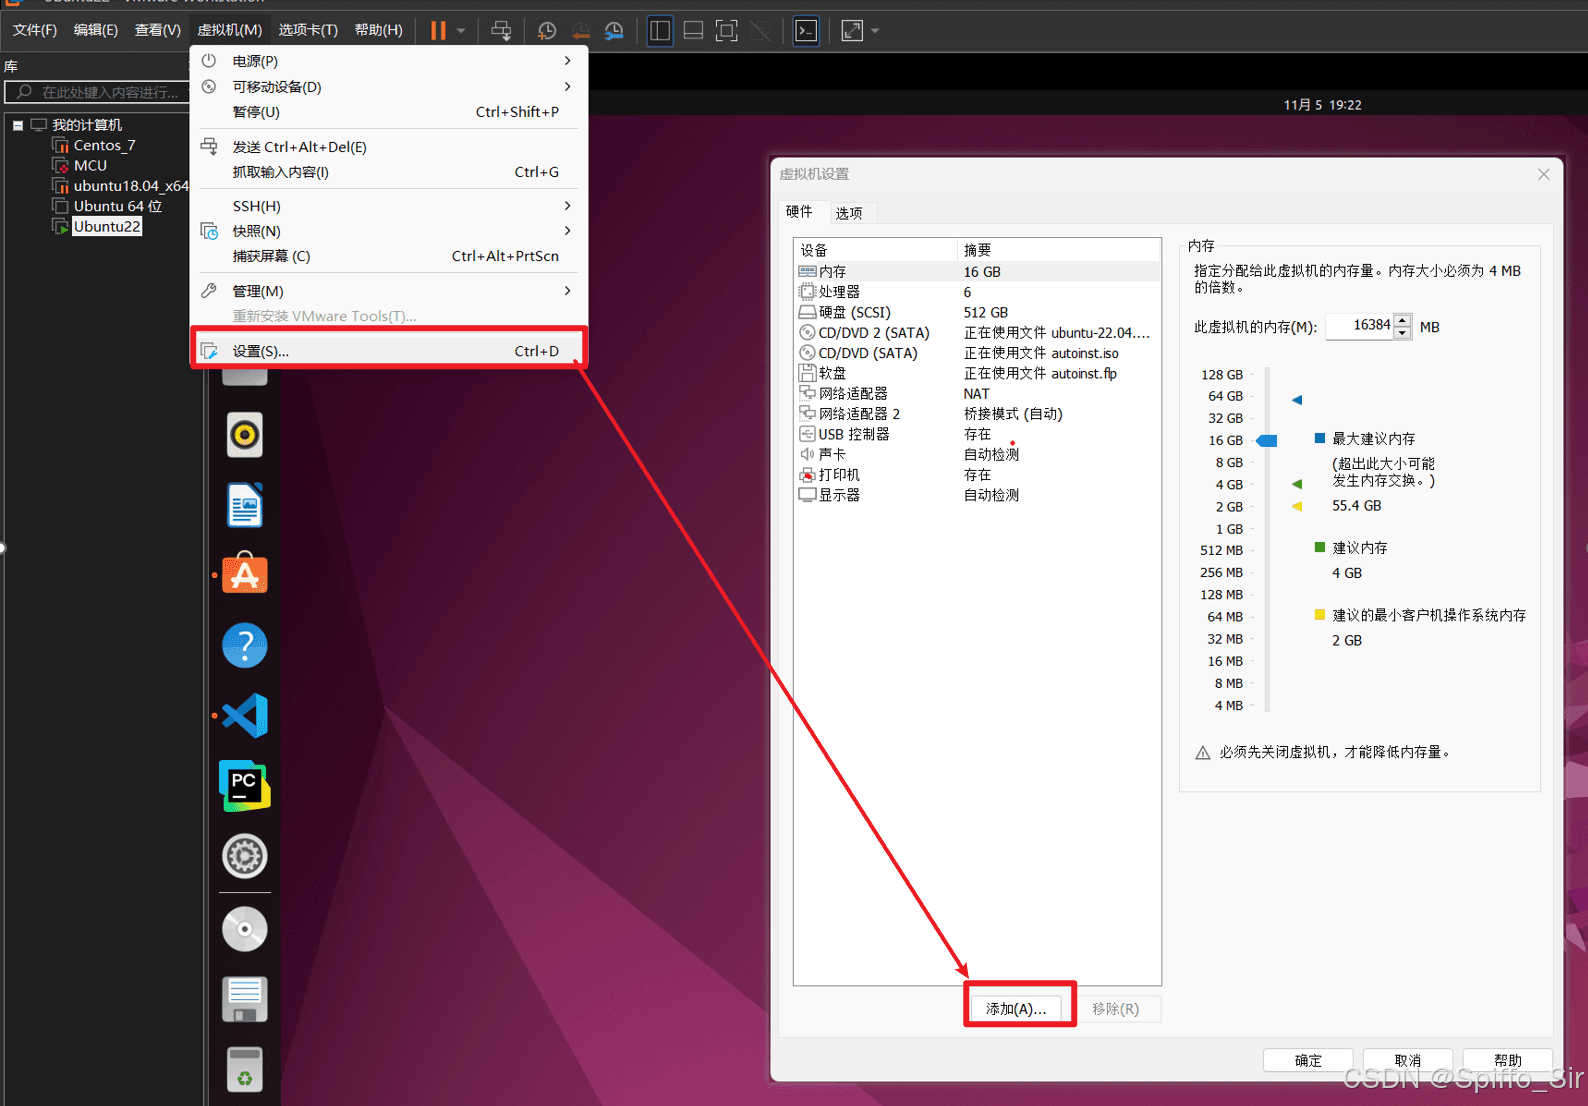Click the orange Pause VM toolbar icon

pos(438,31)
